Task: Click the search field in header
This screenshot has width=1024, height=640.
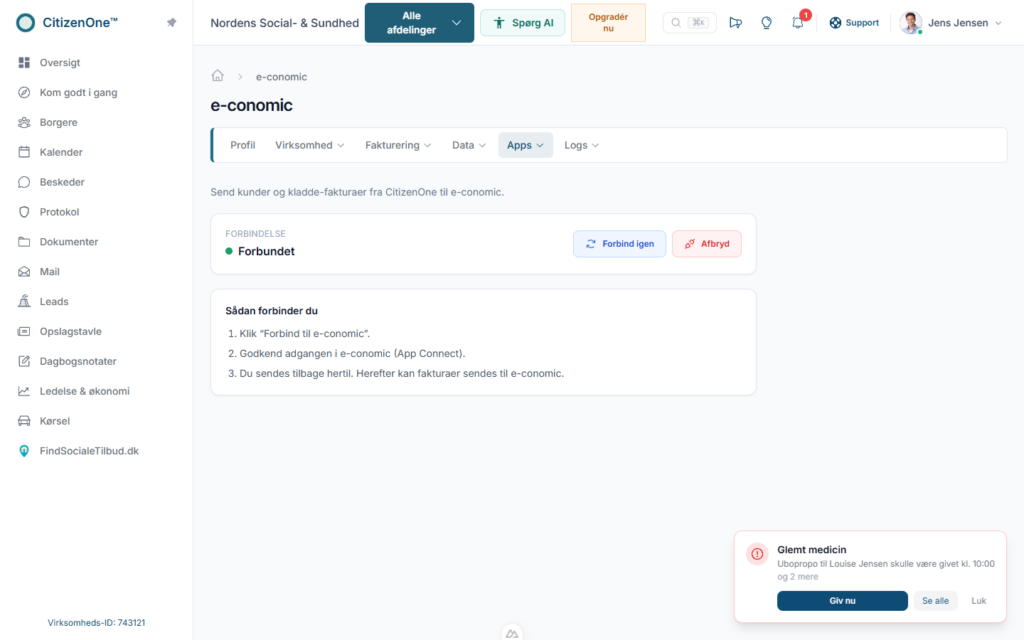Action: (x=689, y=23)
